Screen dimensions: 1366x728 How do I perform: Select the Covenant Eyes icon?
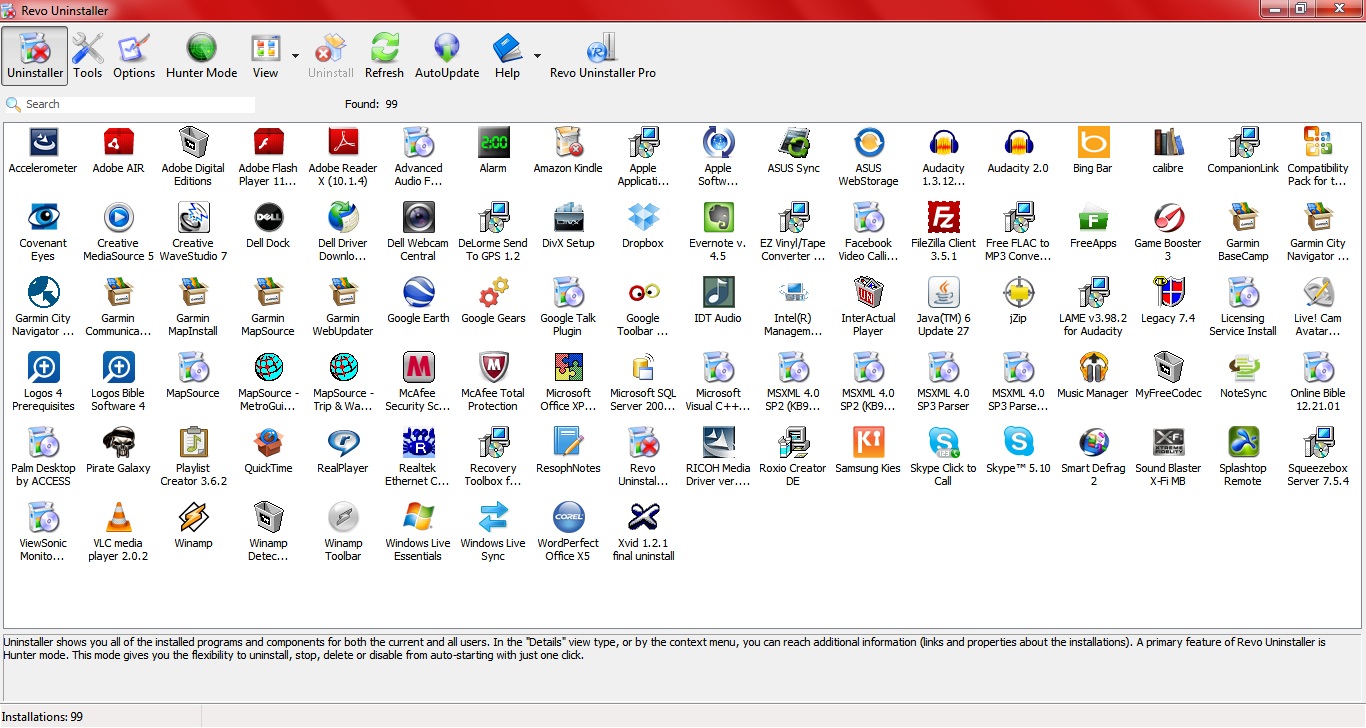point(43,218)
